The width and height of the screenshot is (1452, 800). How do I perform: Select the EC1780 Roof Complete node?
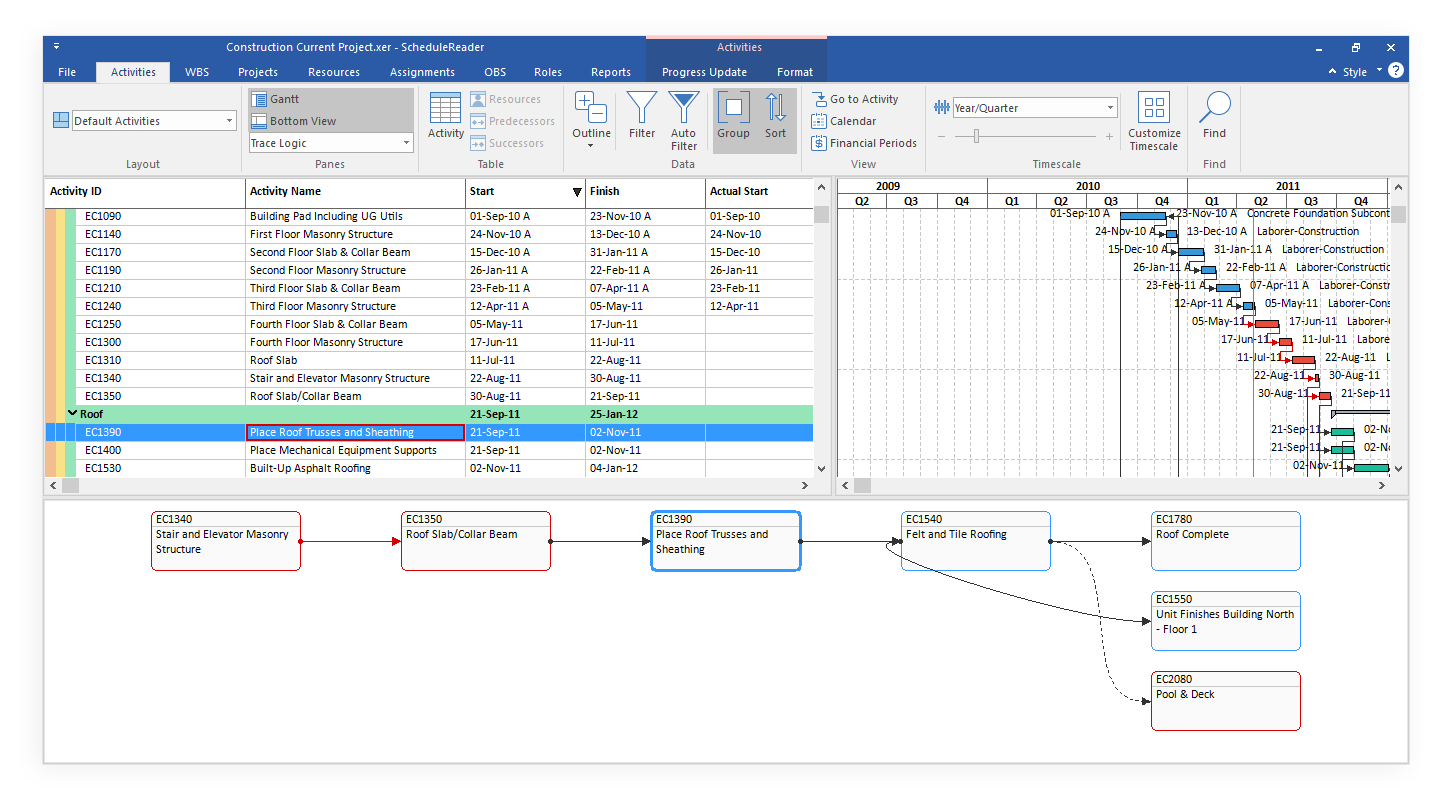pos(1226,541)
